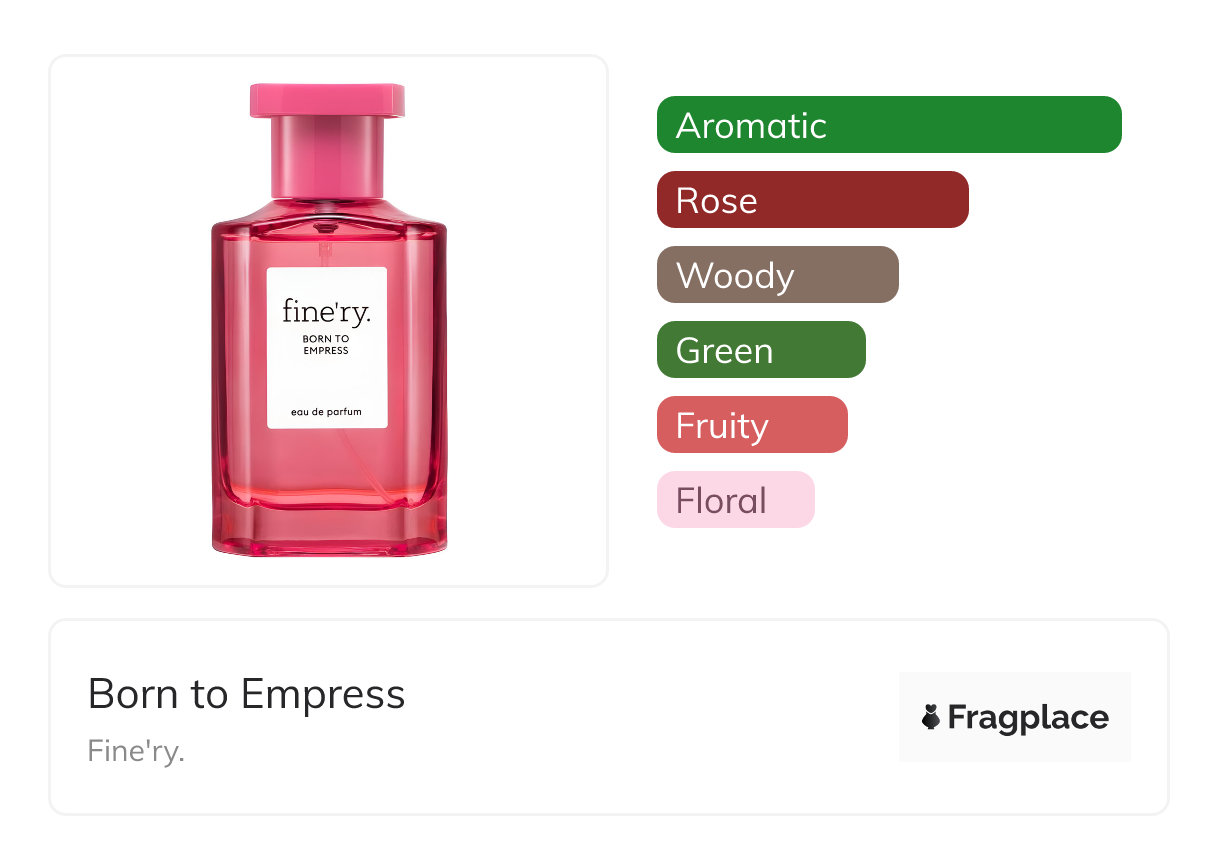Choose the Green accord bar
The image size is (1218, 864).
(x=760, y=350)
